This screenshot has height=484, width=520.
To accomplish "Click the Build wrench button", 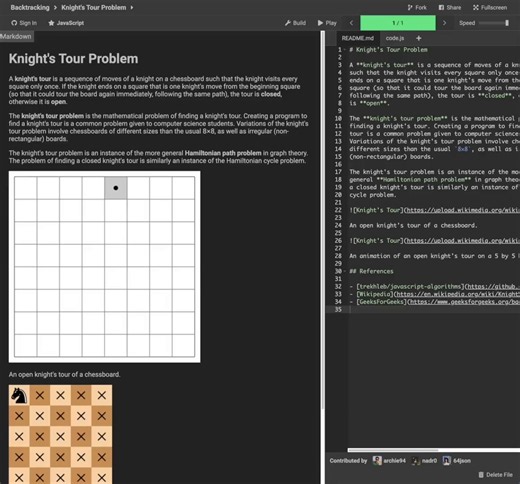I will click(x=295, y=23).
